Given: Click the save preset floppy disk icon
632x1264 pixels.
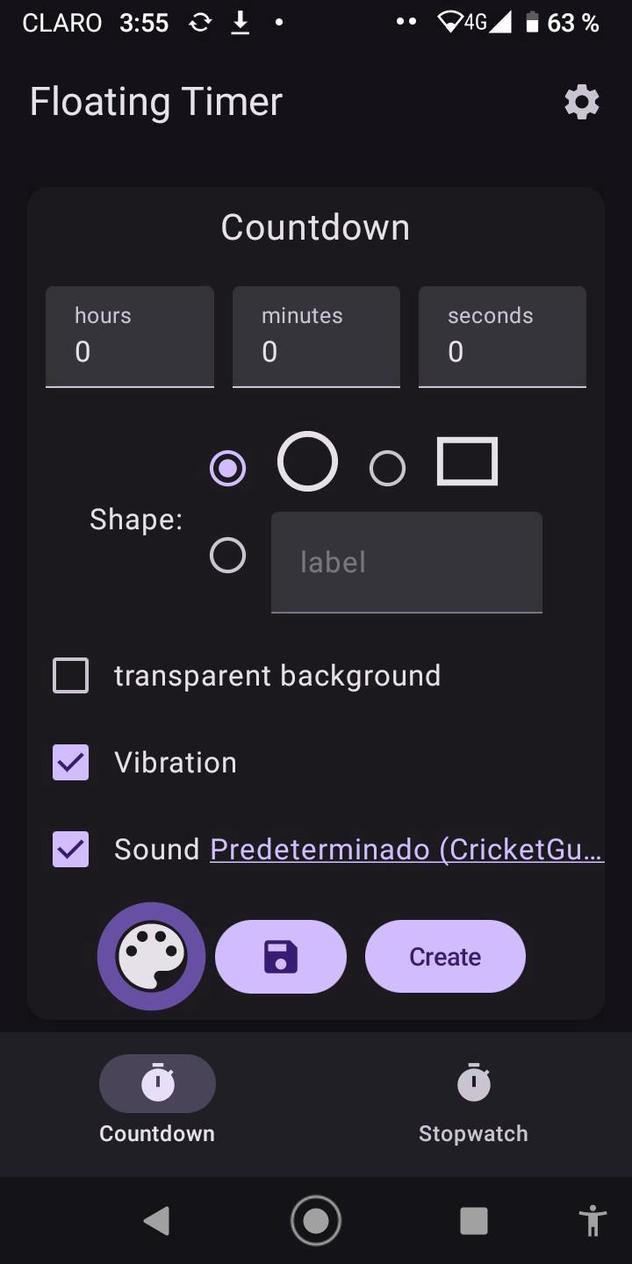Looking at the screenshot, I should pyautogui.click(x=281, y=956).
